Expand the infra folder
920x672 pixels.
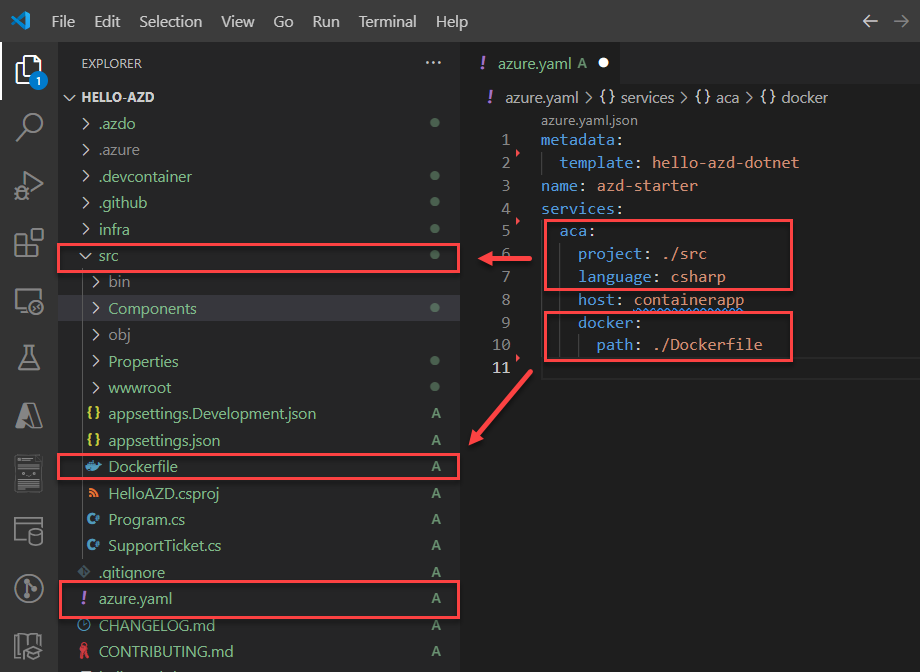113,229
